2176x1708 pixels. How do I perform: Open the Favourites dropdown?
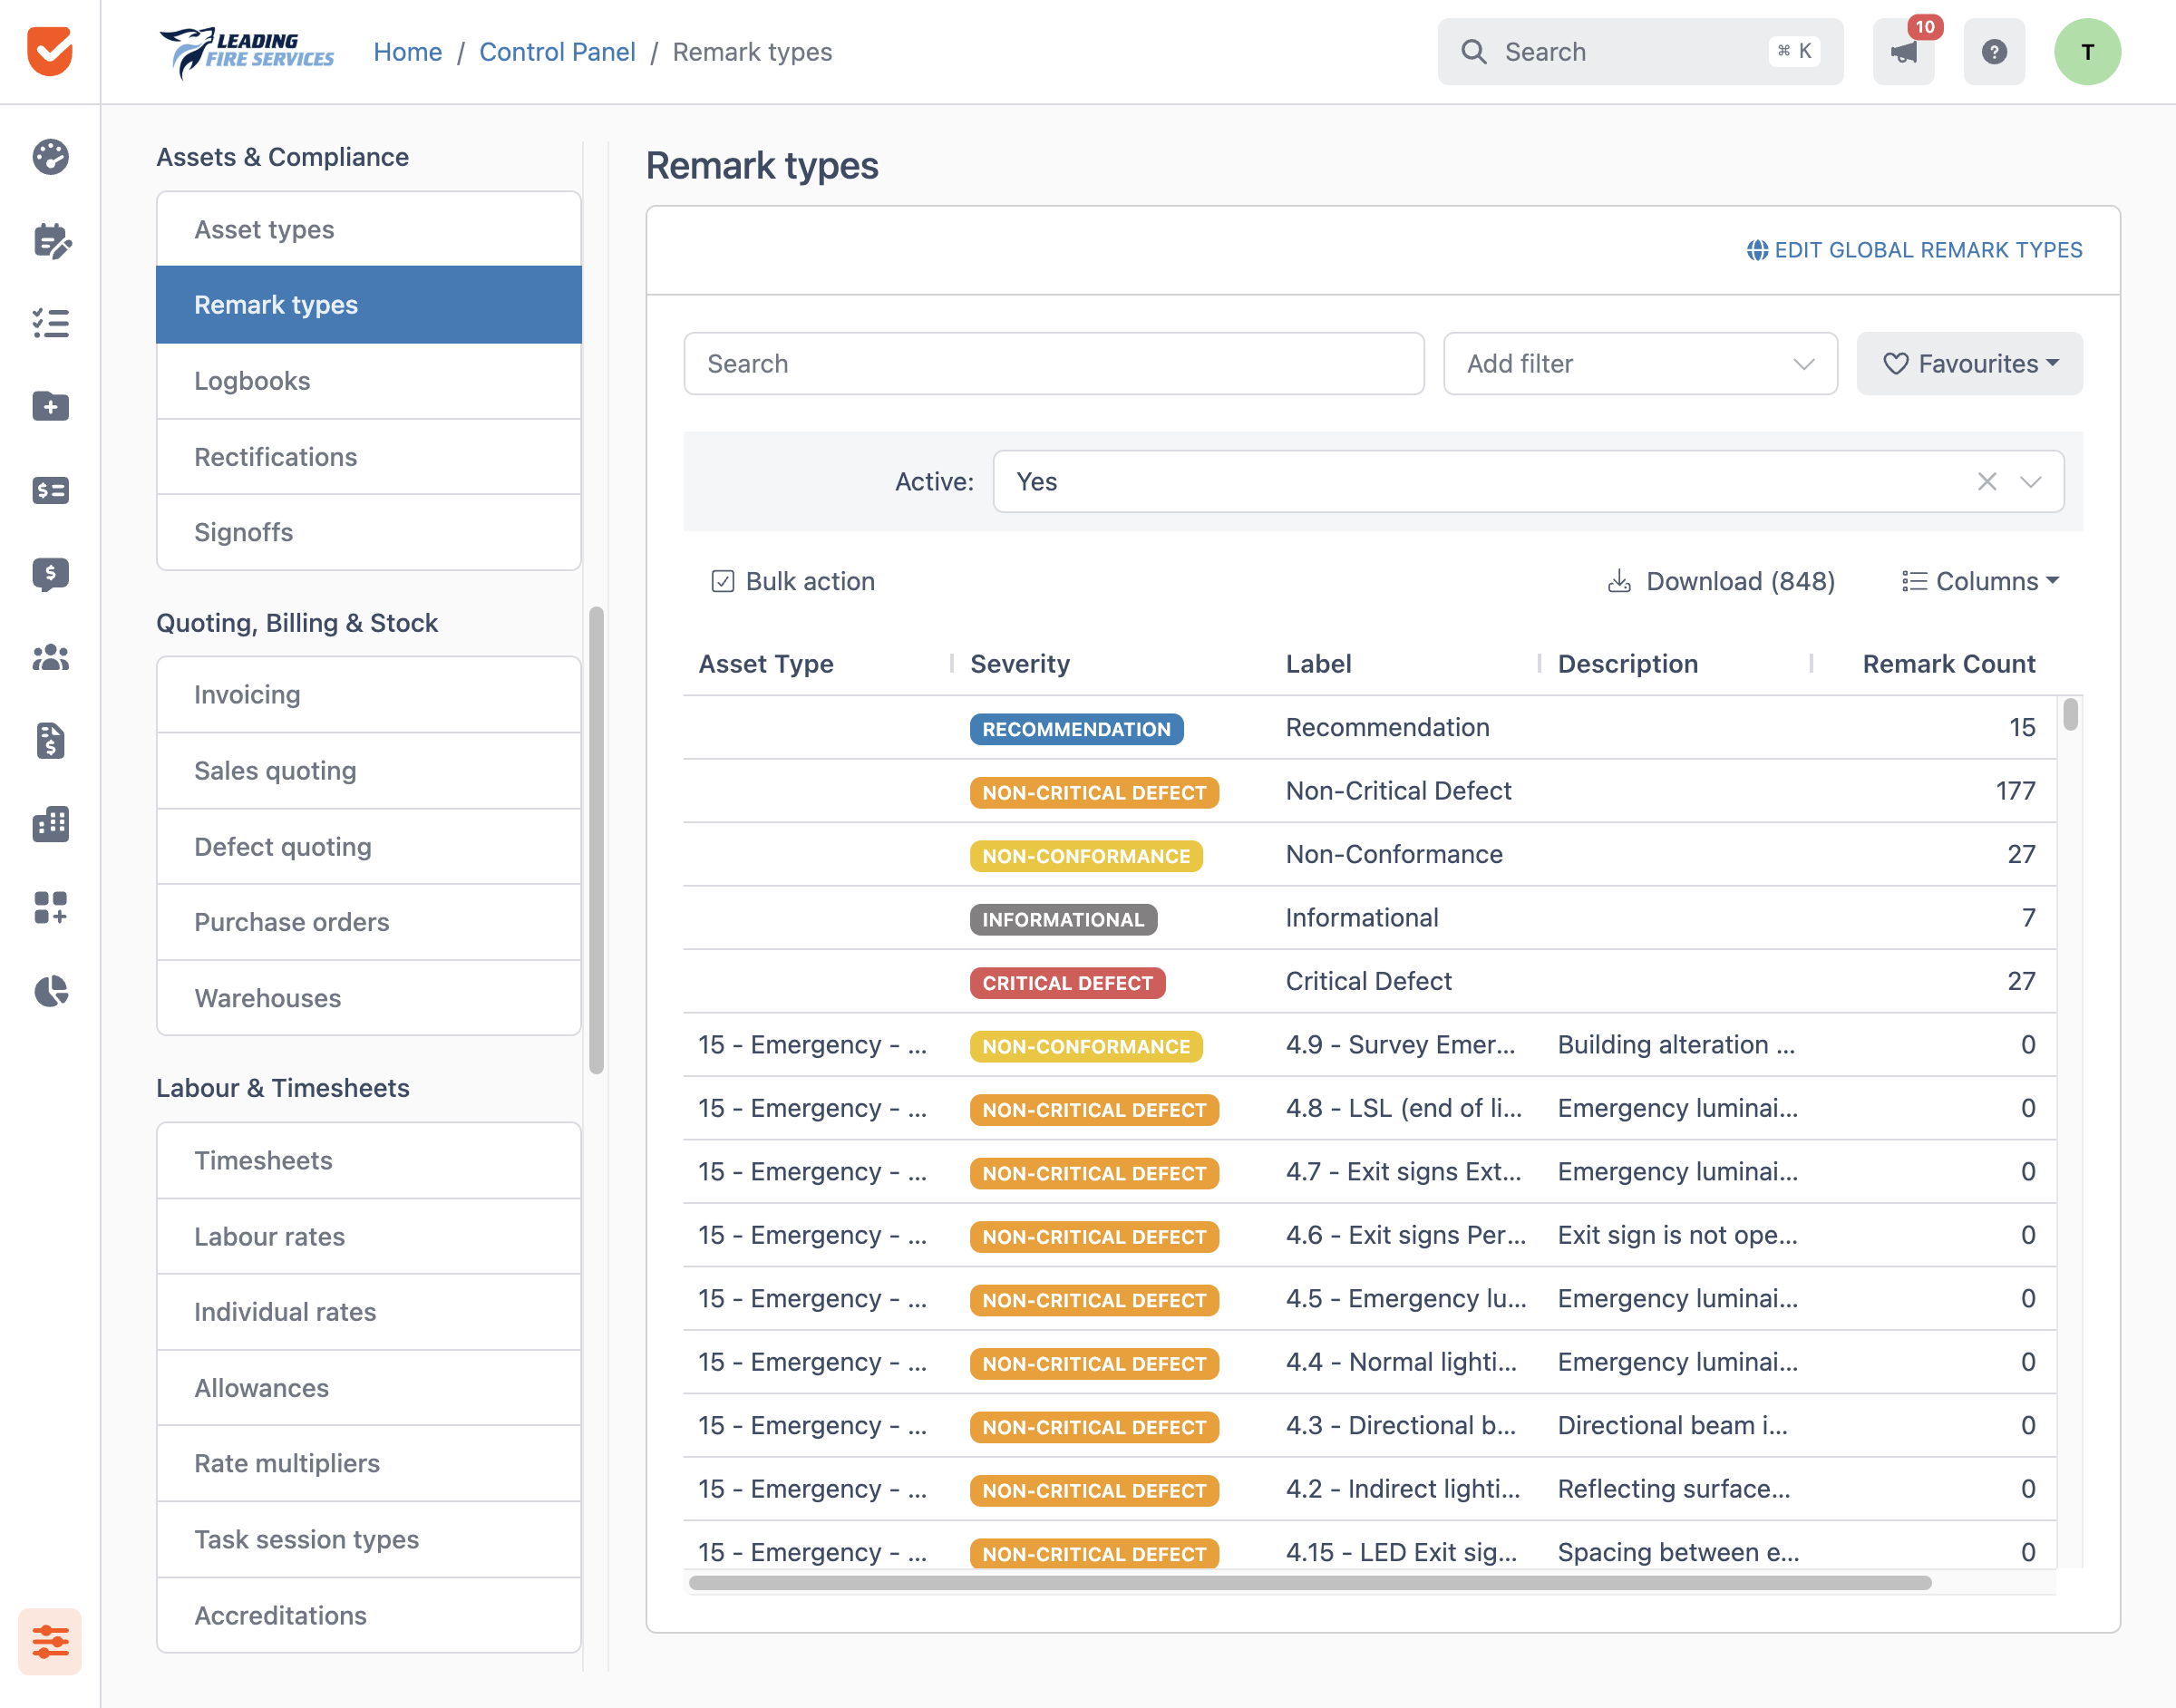[x=1969, y=364]
